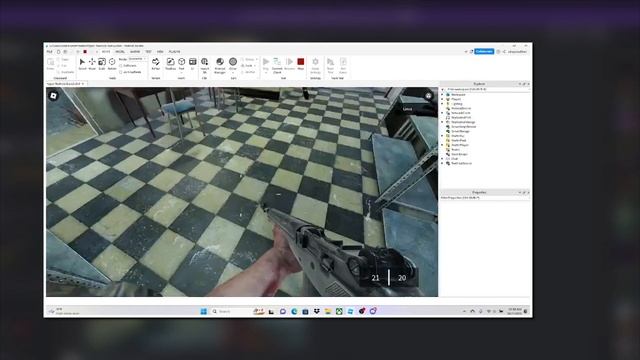
Task: Expand the ReplicatedStorage node
Action: click(442, 122)
